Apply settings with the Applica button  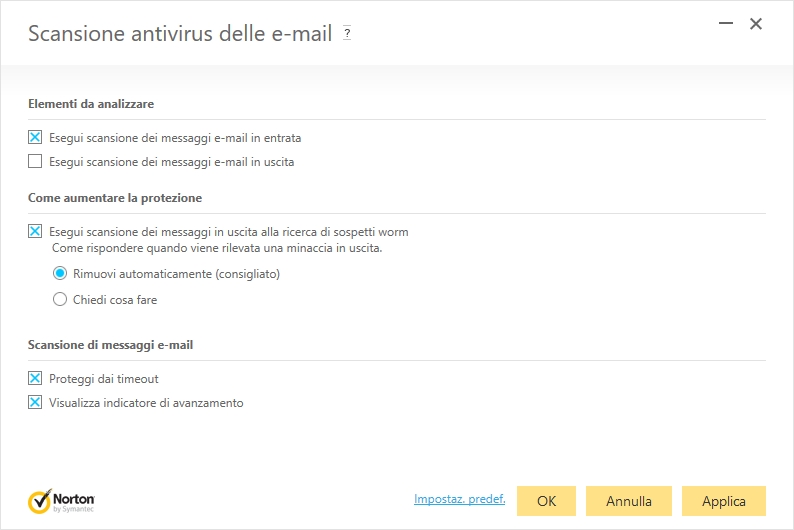point(724,501)
